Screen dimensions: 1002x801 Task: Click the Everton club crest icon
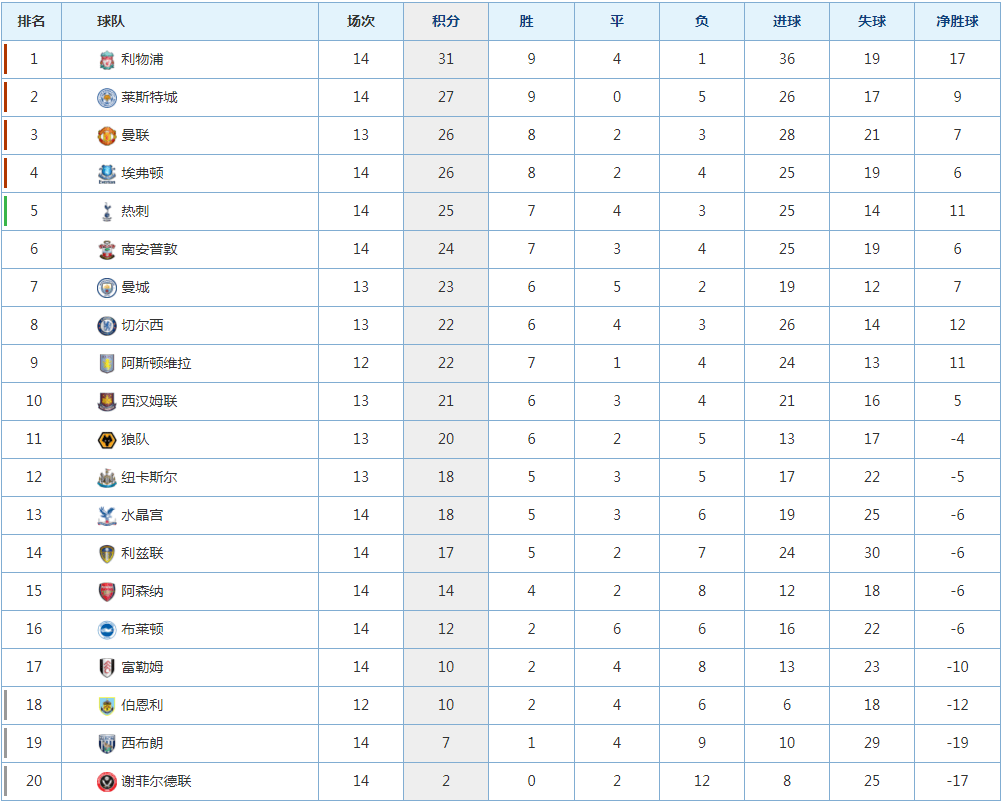tap(107, 174)
